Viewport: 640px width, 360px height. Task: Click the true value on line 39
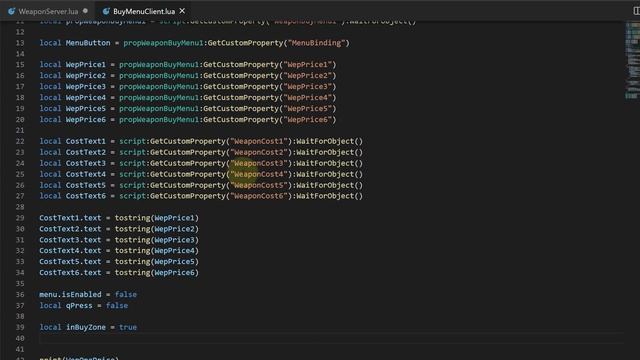128,327
